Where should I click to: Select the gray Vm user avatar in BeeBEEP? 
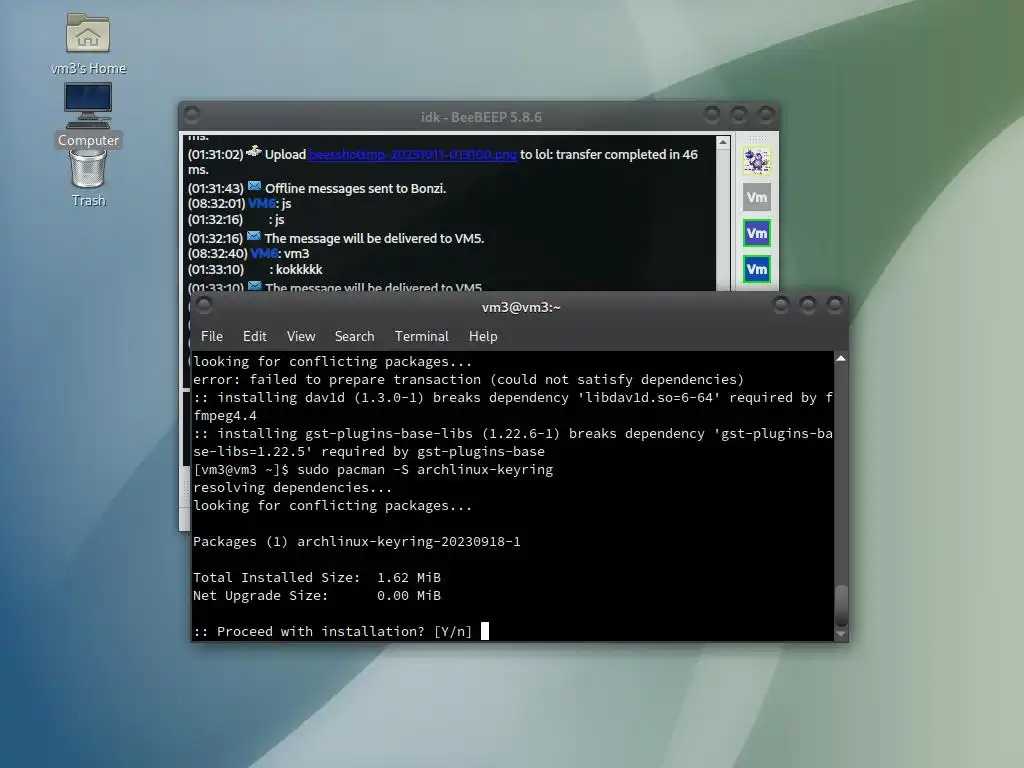[x=757, y=197]
